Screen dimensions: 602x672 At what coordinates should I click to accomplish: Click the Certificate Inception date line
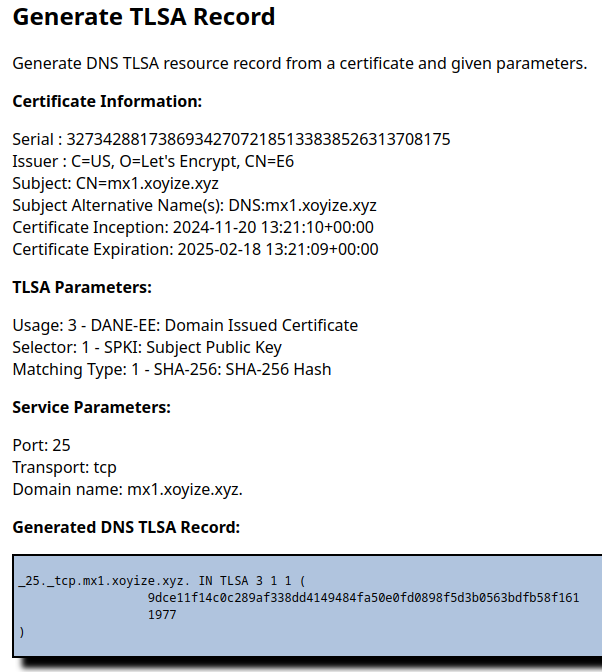click(x=193, y=227)
